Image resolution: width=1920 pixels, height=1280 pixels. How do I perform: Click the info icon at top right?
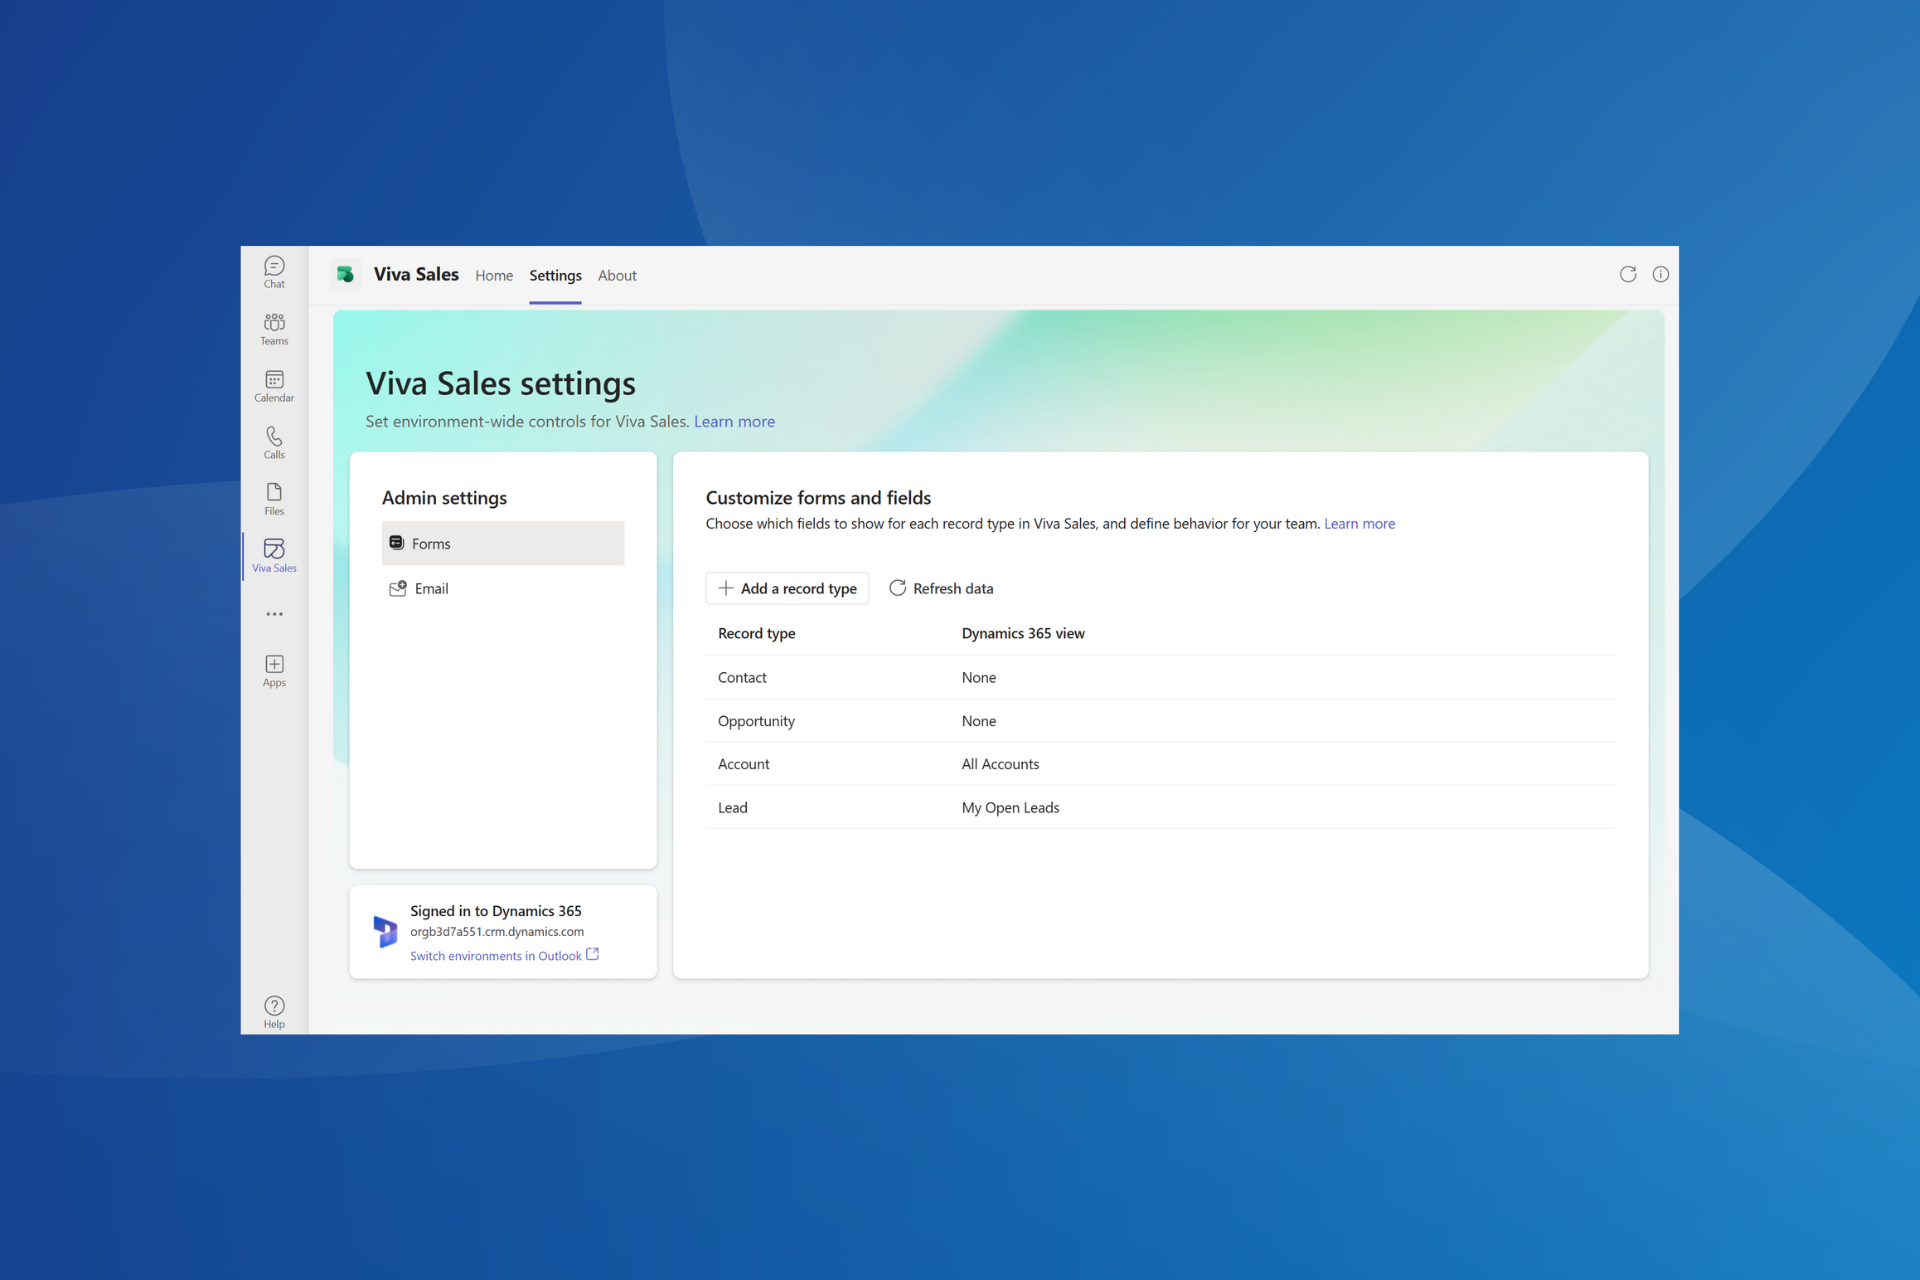coord(1660,274)
